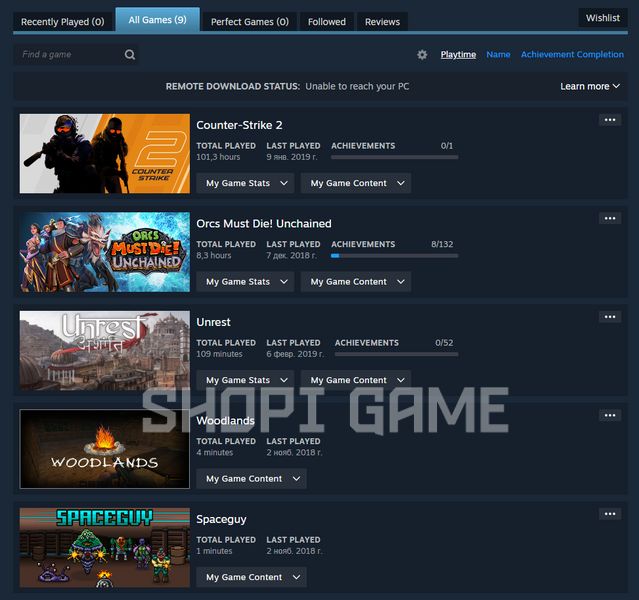Open the Woodlands game thumbnail

[x=105, y=449]
